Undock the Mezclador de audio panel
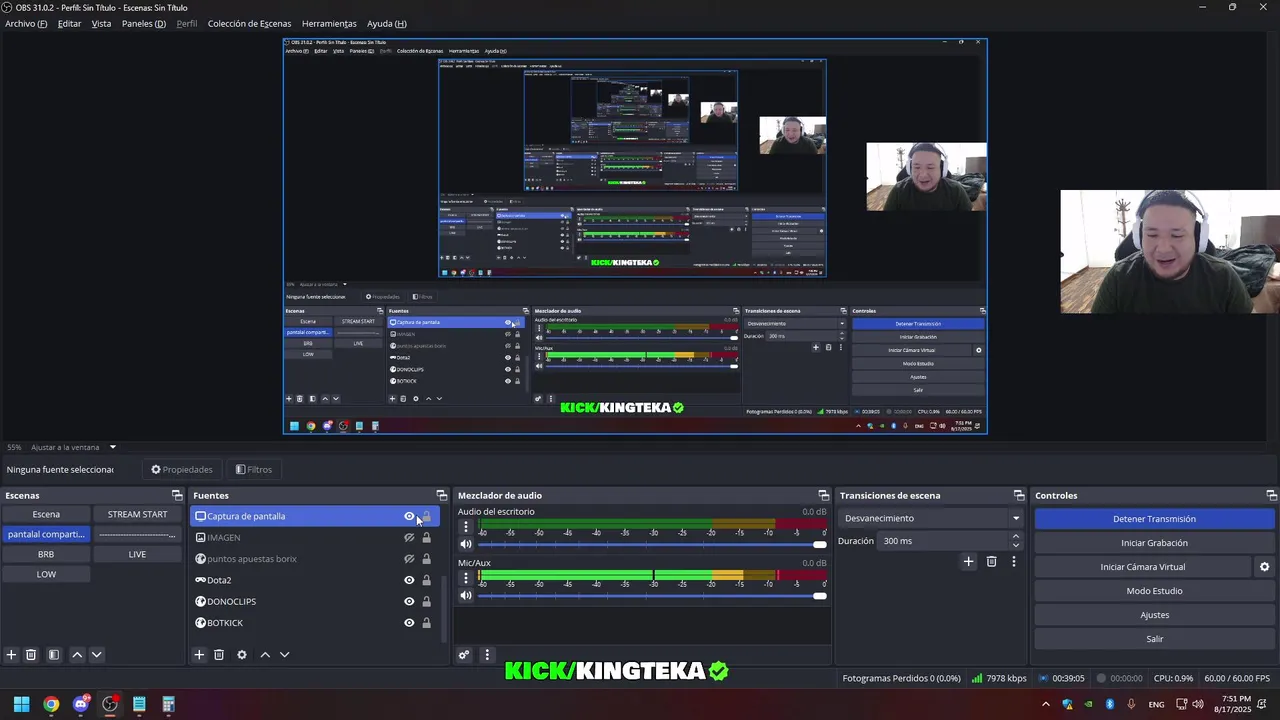The height and width of the screenshot is (720, 1280). click(x=824, y=495)
